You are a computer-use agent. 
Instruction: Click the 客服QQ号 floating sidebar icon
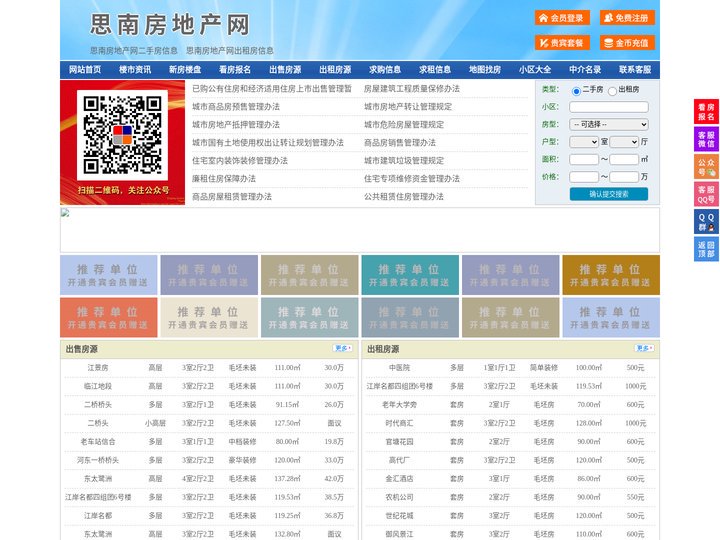(x=706, y=194)
